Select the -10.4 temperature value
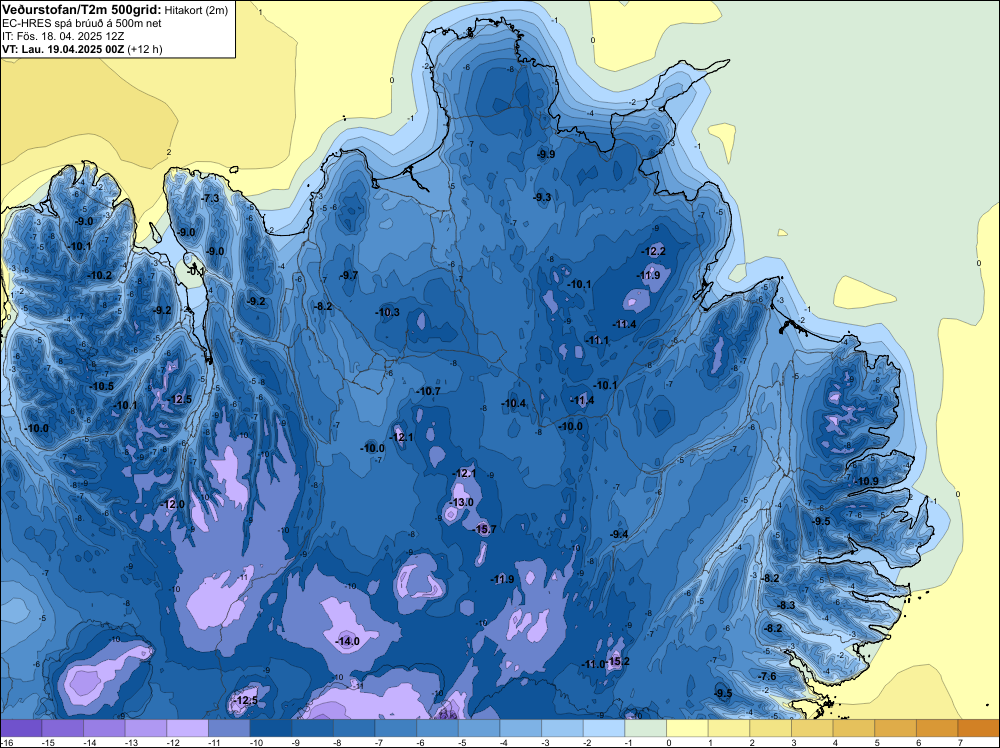Image resolution: width=1000 pixels, height=748 pixels. [513, 404]
